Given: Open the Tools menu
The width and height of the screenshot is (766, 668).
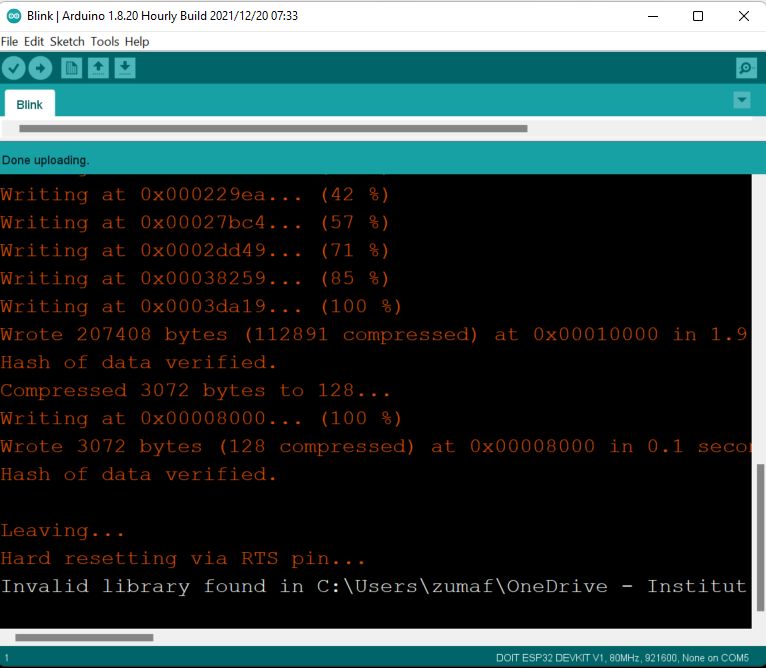Looking at the screenshot, I should click(x=105, y=42).
